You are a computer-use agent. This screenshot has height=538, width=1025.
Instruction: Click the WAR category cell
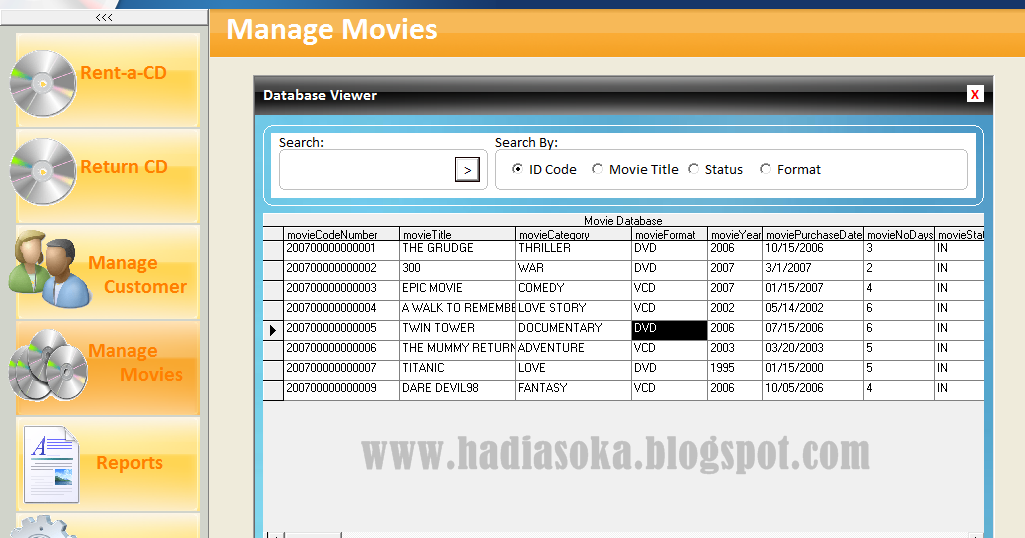tap(573, 270)
